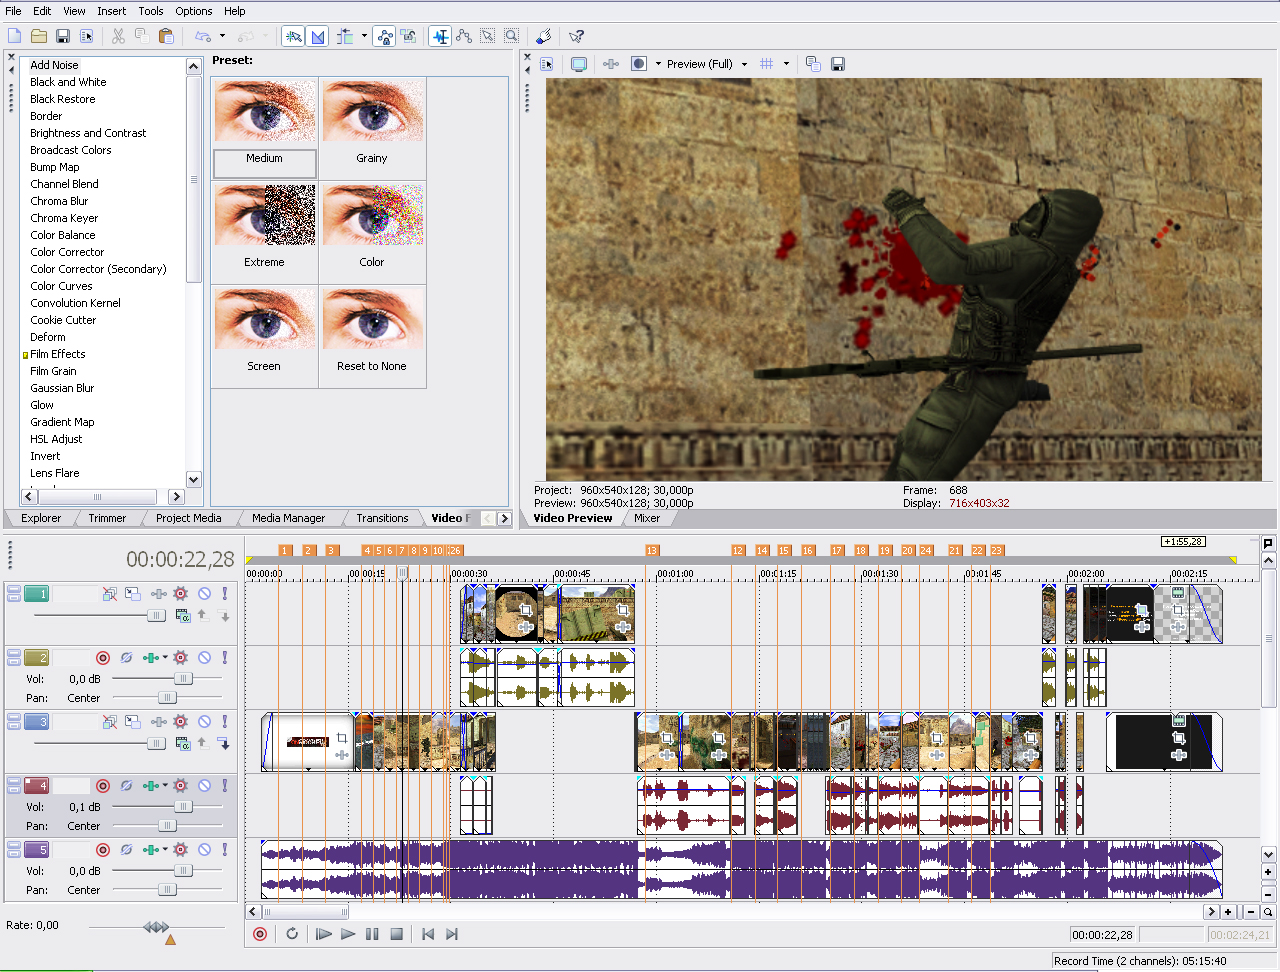
Task: Select the Envelope edit tool
Action: tap(464, 36)
